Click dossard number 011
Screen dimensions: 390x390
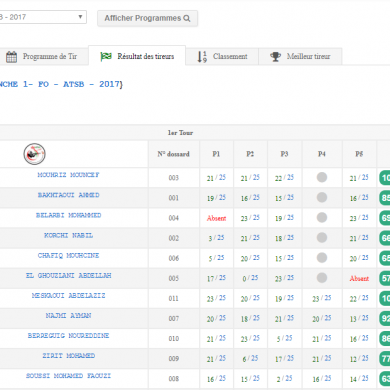pos(173,299)
